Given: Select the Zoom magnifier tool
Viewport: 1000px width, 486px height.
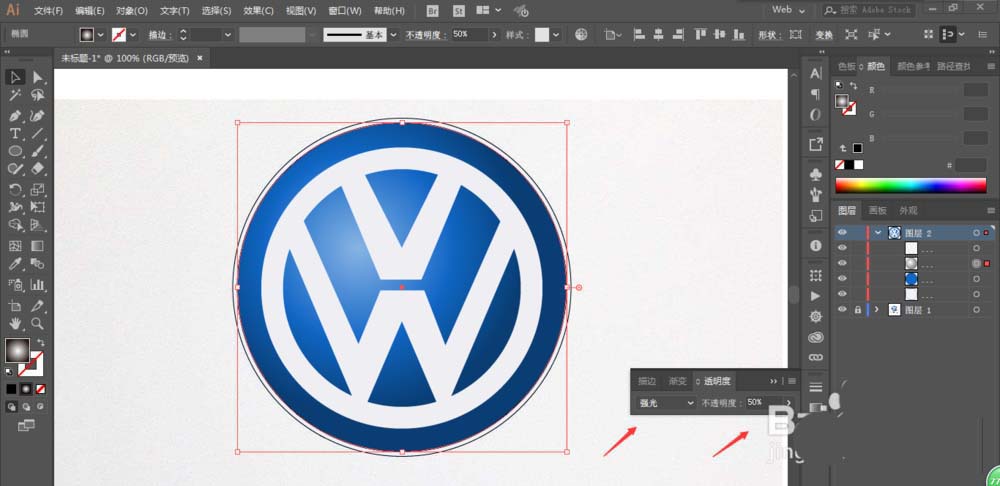Looking at the screenshot, I should tap(38, 324).
